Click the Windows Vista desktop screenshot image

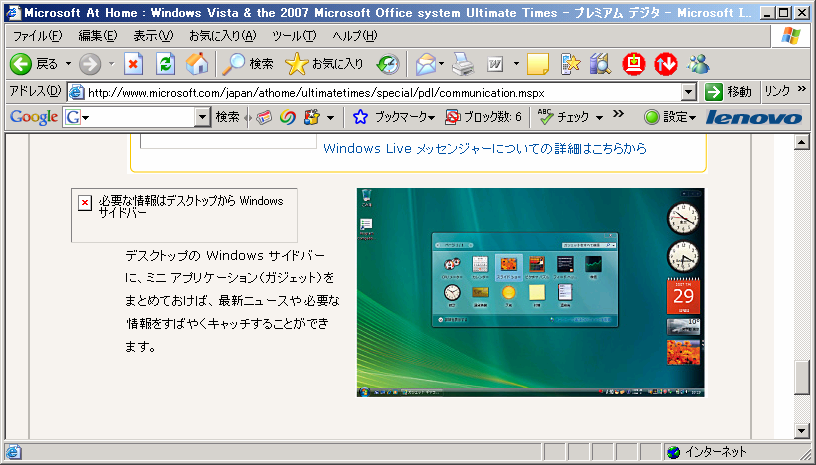coord(530,292)
